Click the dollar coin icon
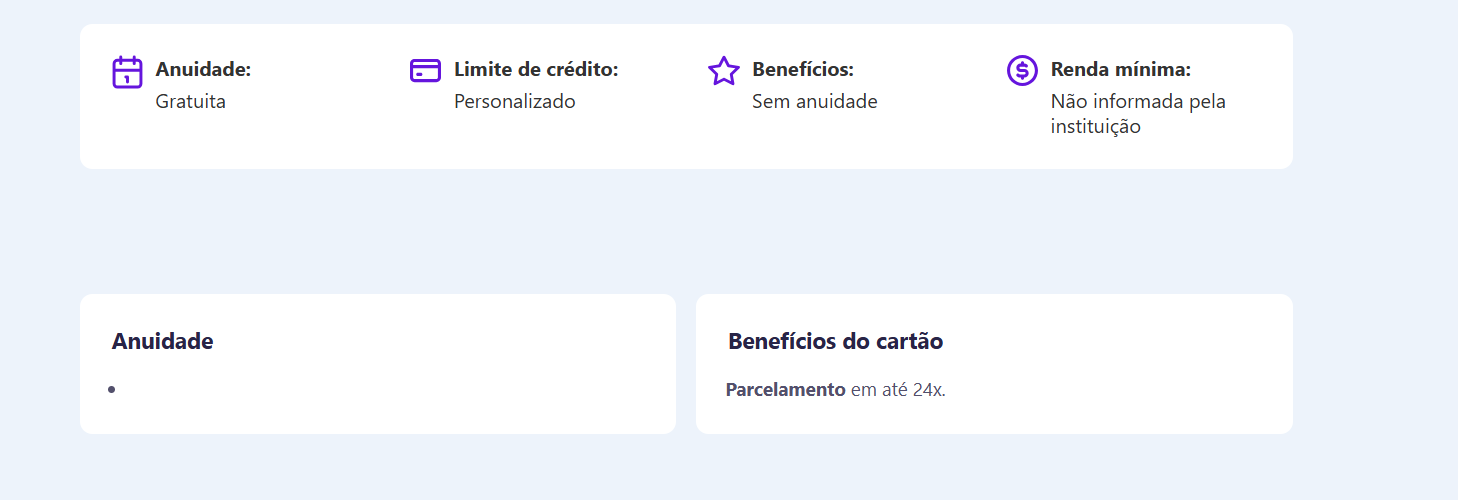This screenshot has width=1458, height=500. tap(1021, 71)
